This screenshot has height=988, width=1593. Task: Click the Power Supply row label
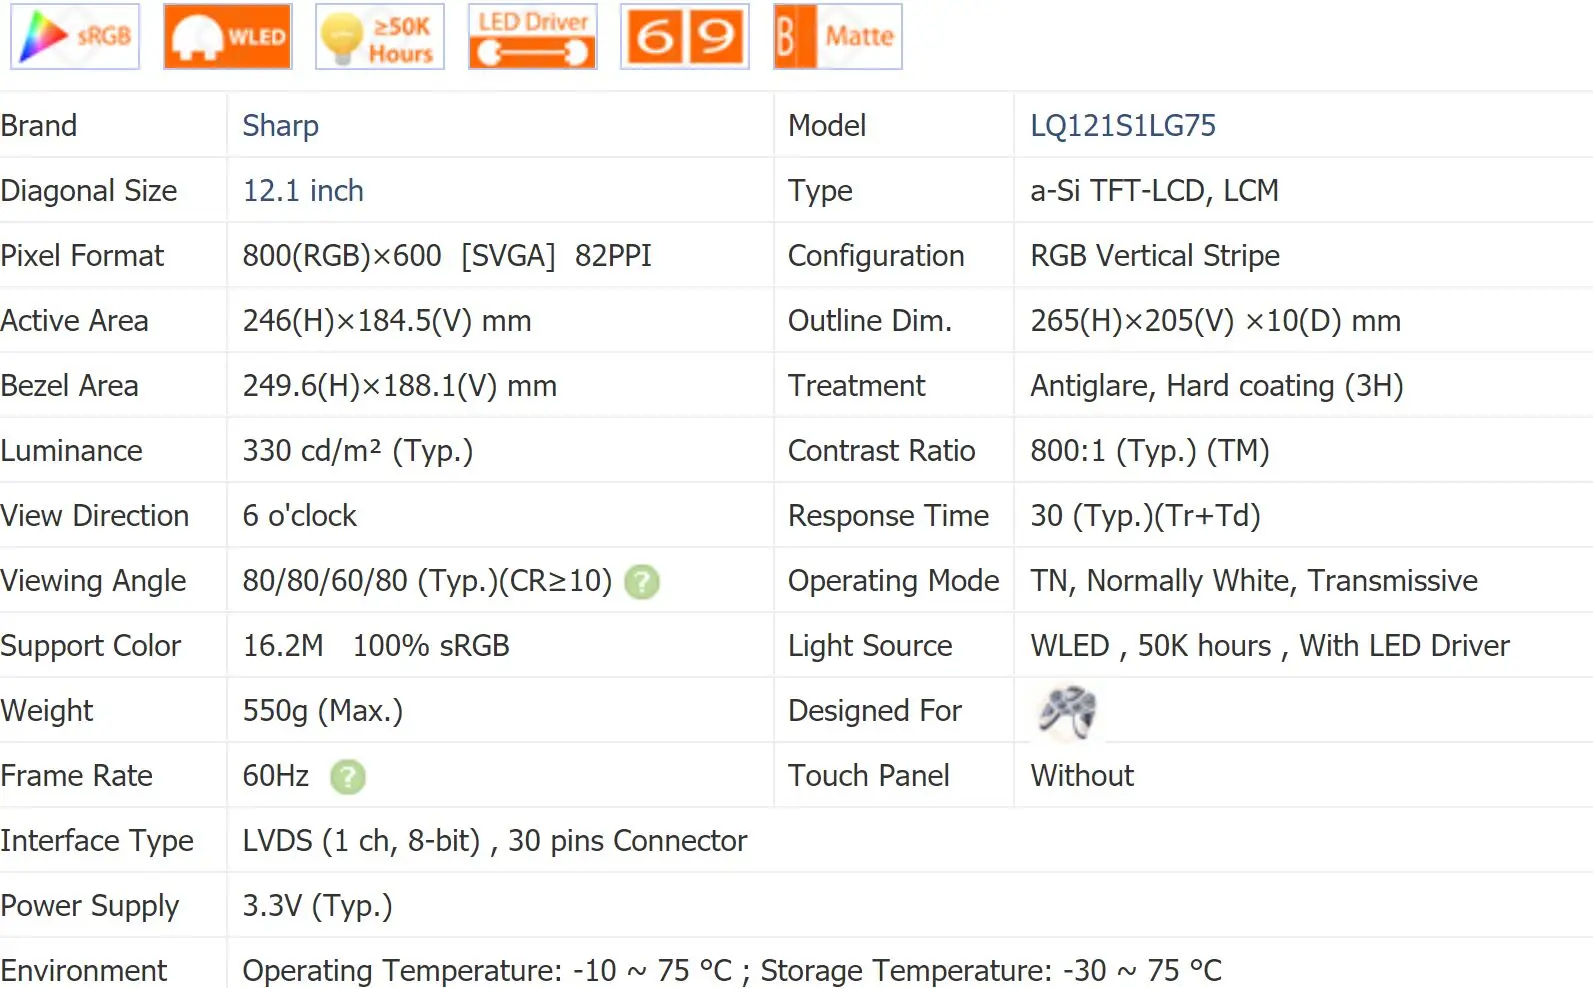(90, 906)
